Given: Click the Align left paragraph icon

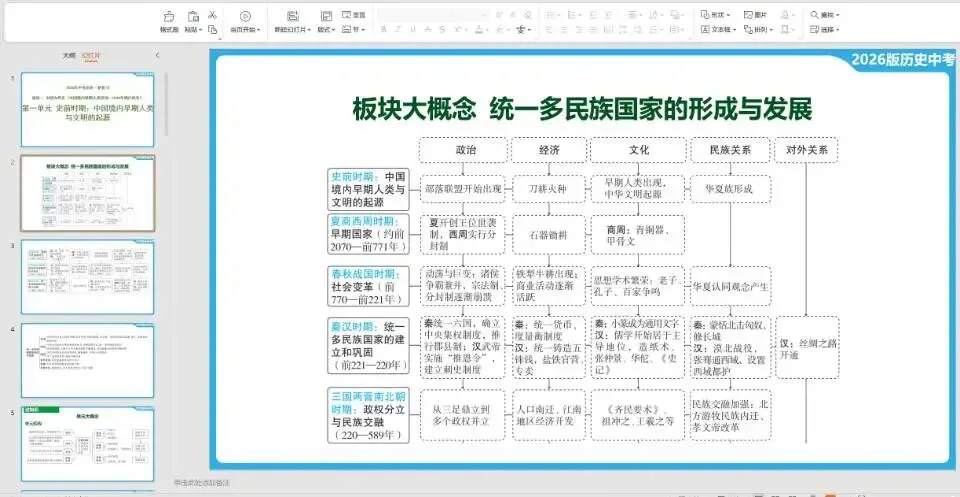Looking at the screenshot, I should [x=549, y=29].
